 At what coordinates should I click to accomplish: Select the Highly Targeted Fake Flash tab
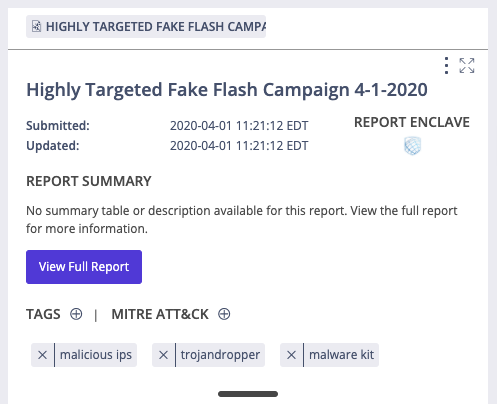click(146, 26)
